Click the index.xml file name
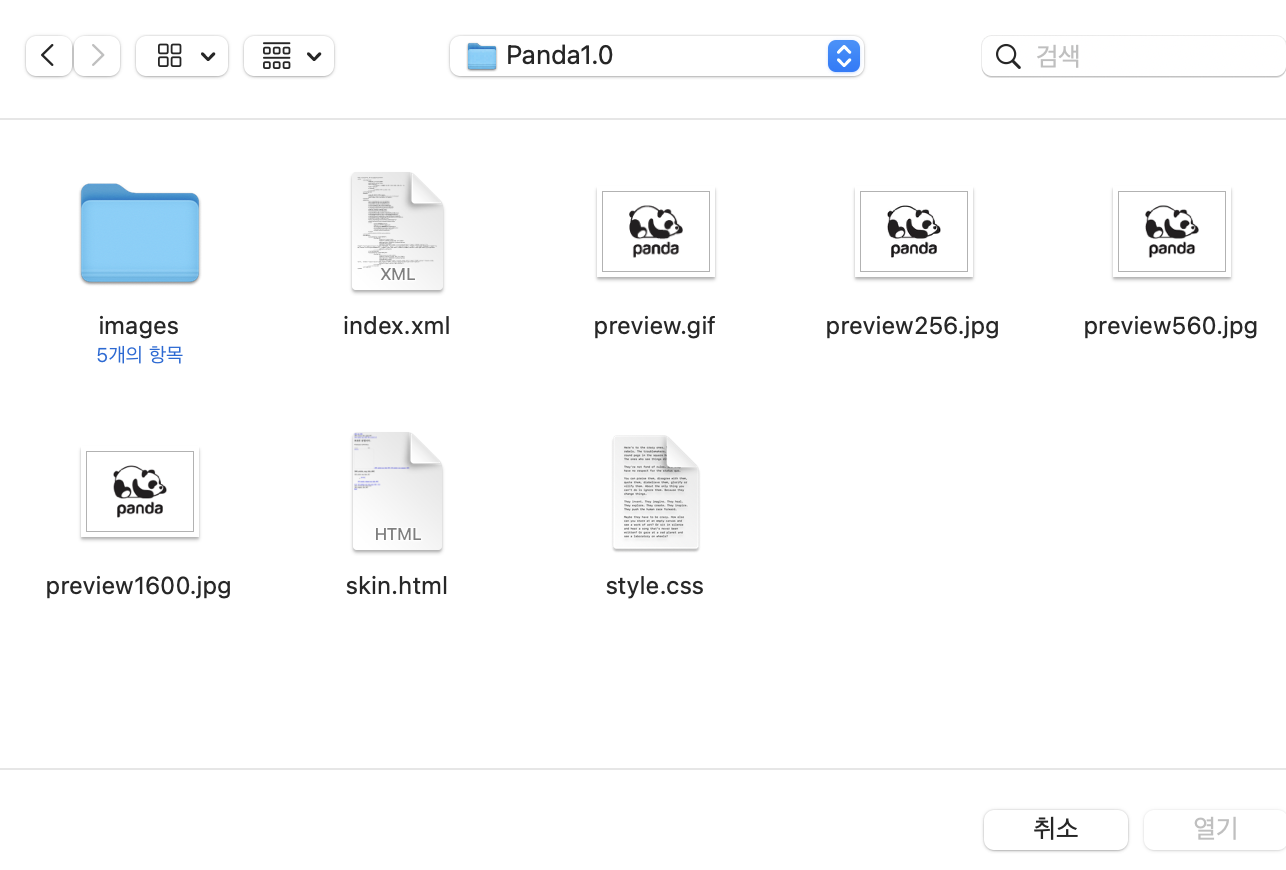 coord(397,326)
